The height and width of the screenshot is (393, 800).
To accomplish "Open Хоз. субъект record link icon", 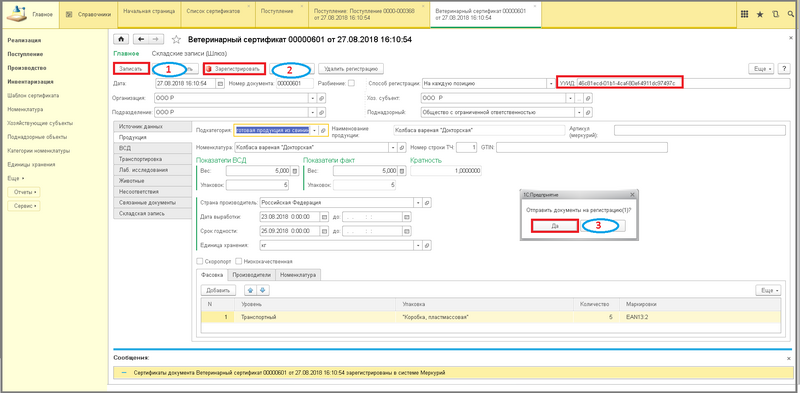I will pos(588,98).
